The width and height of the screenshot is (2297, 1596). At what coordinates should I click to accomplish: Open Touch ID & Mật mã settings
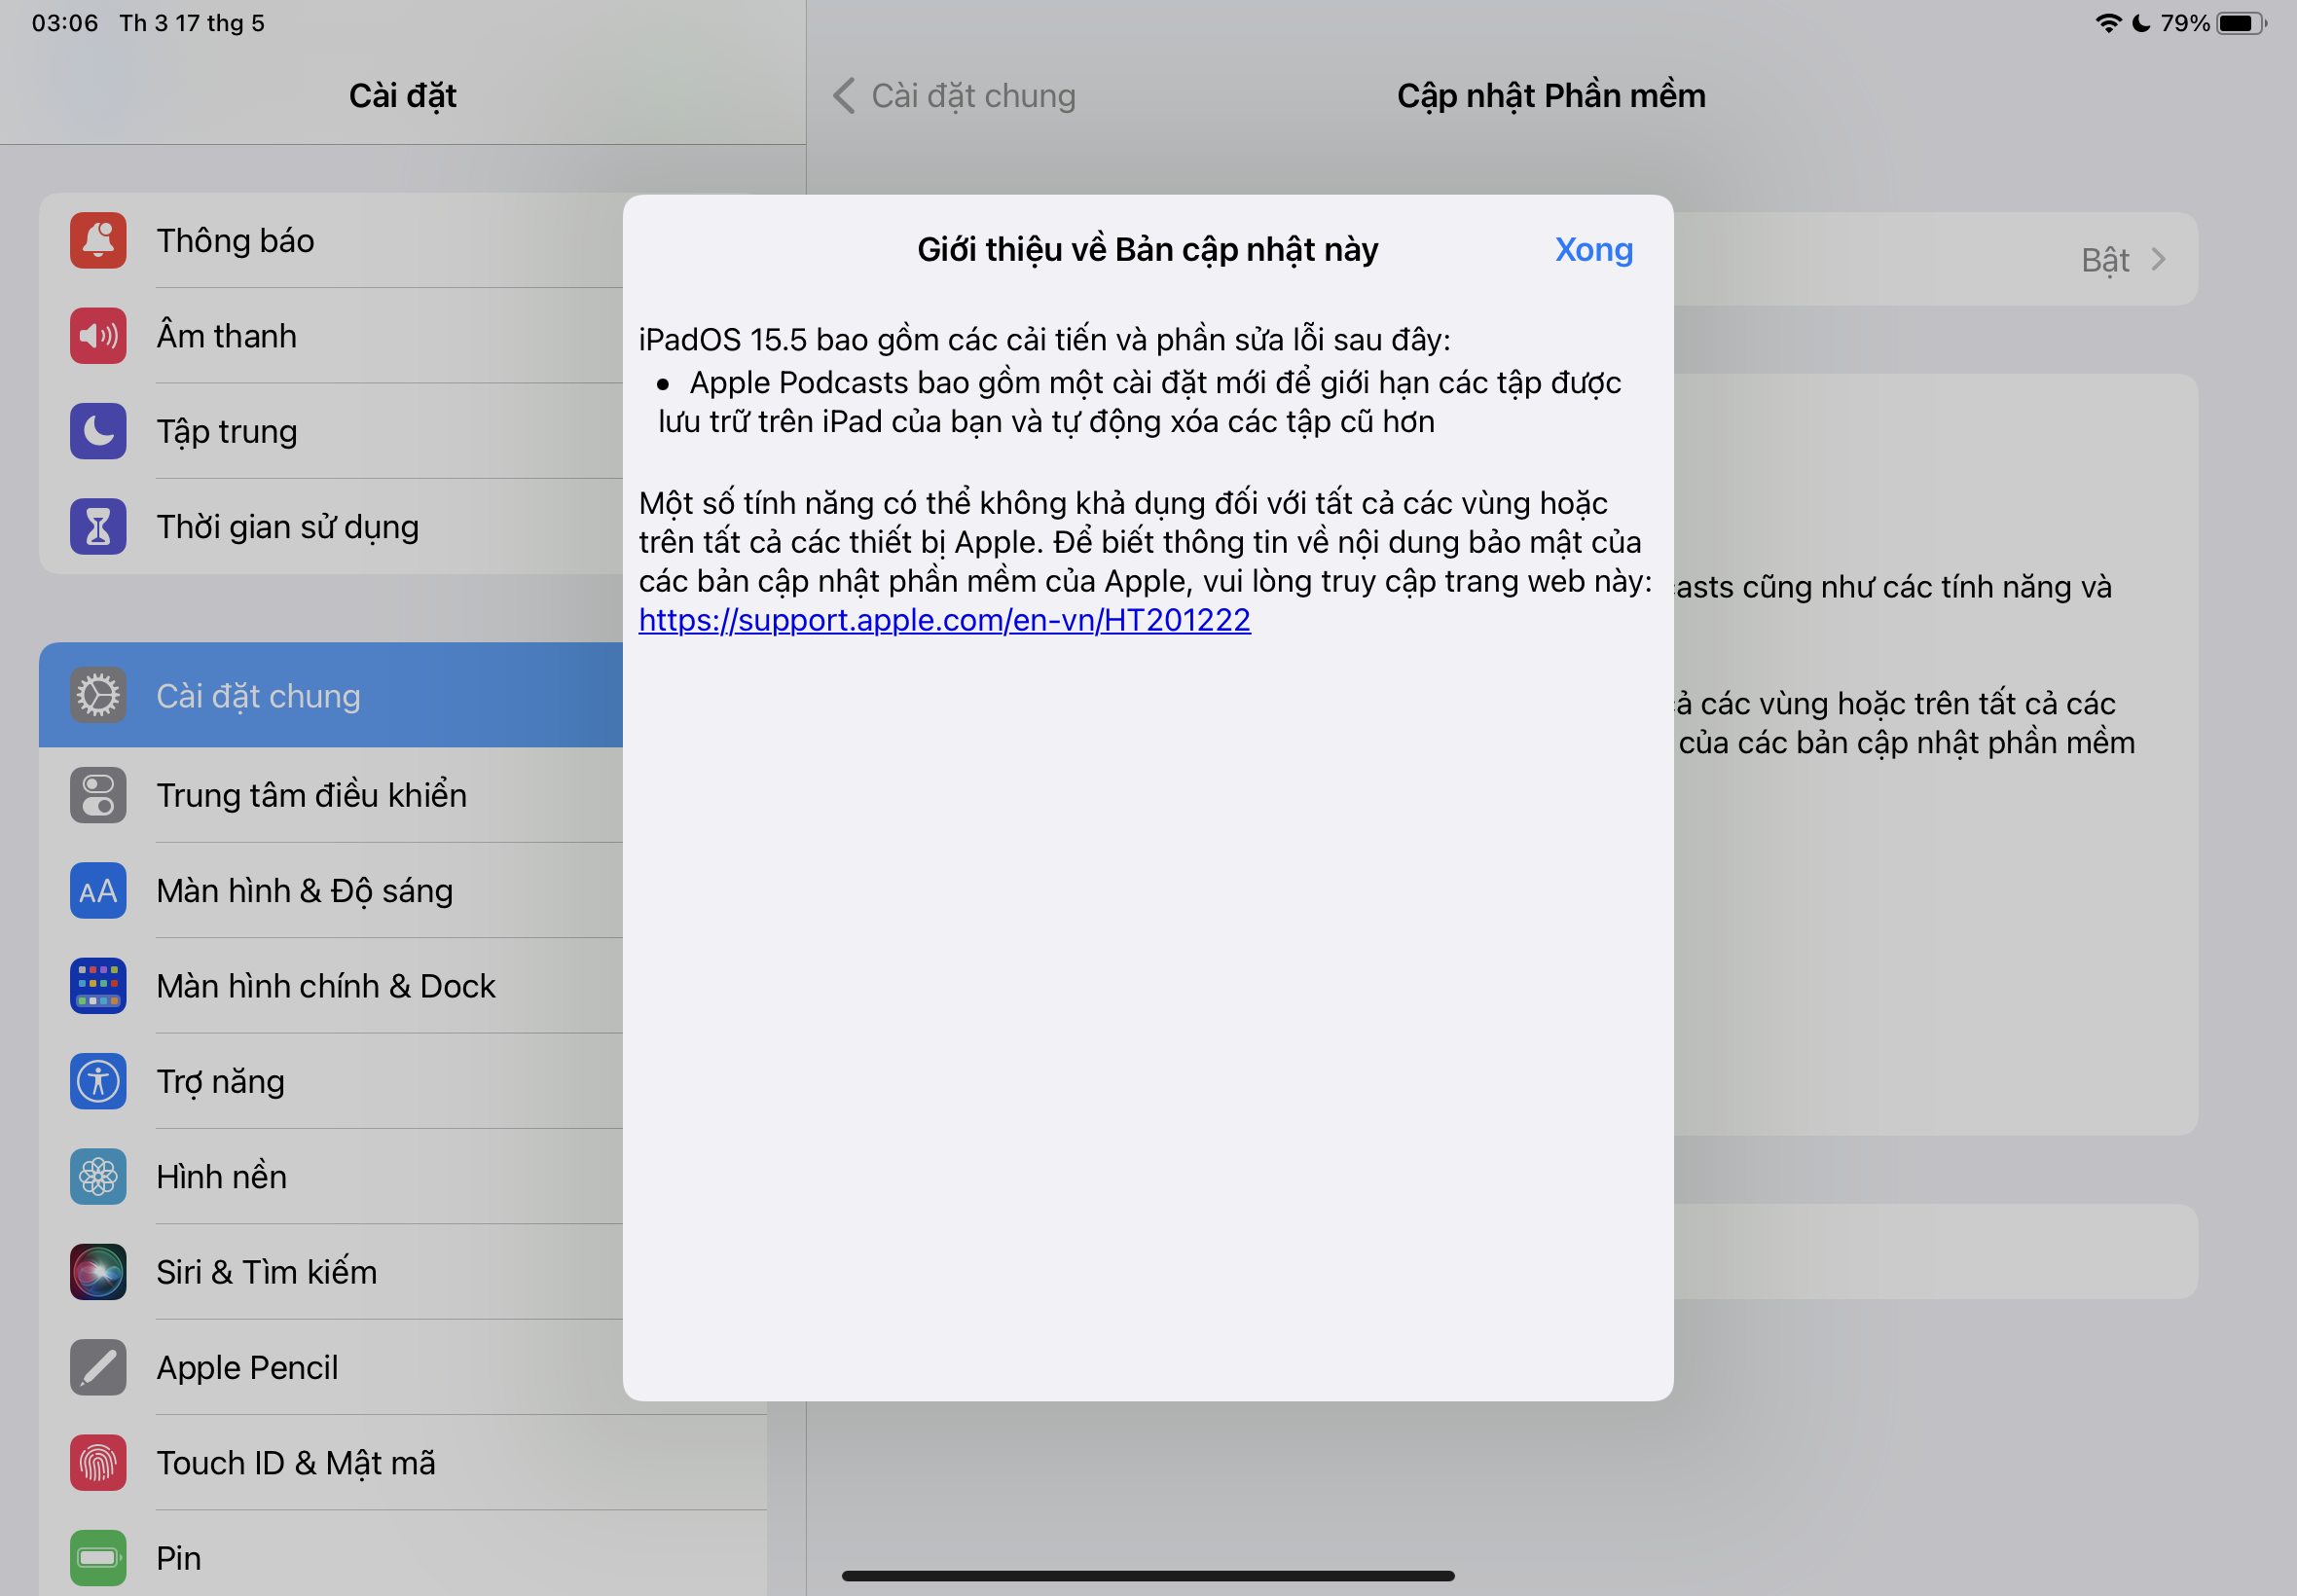point(403,1463)
